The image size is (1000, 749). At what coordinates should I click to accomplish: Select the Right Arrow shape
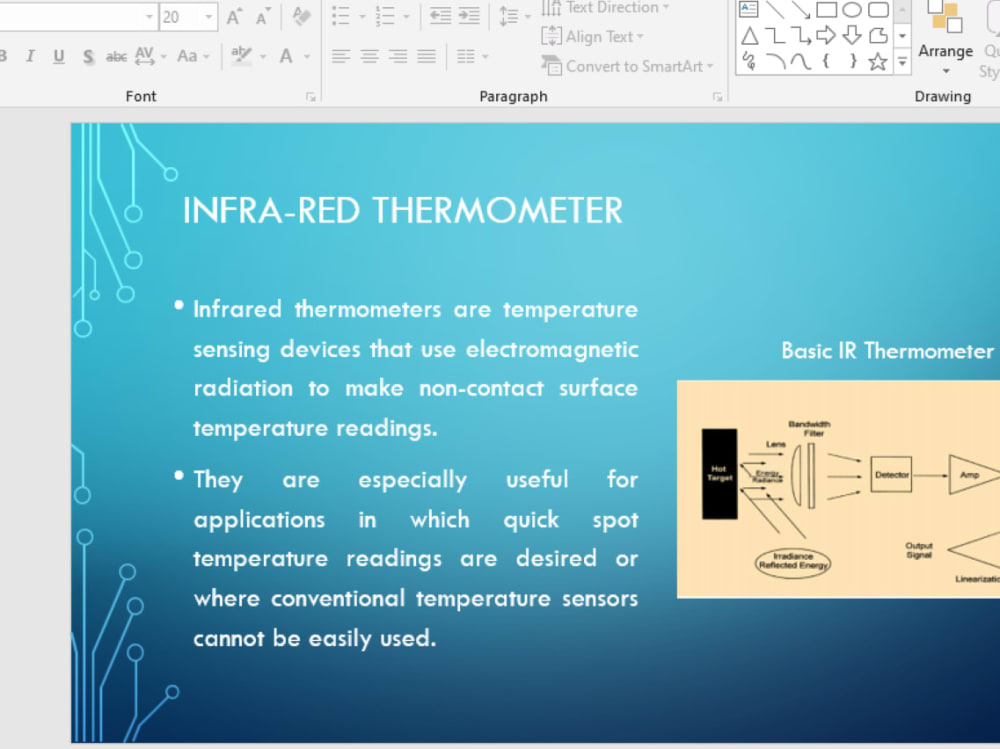[x=826, y=35]
